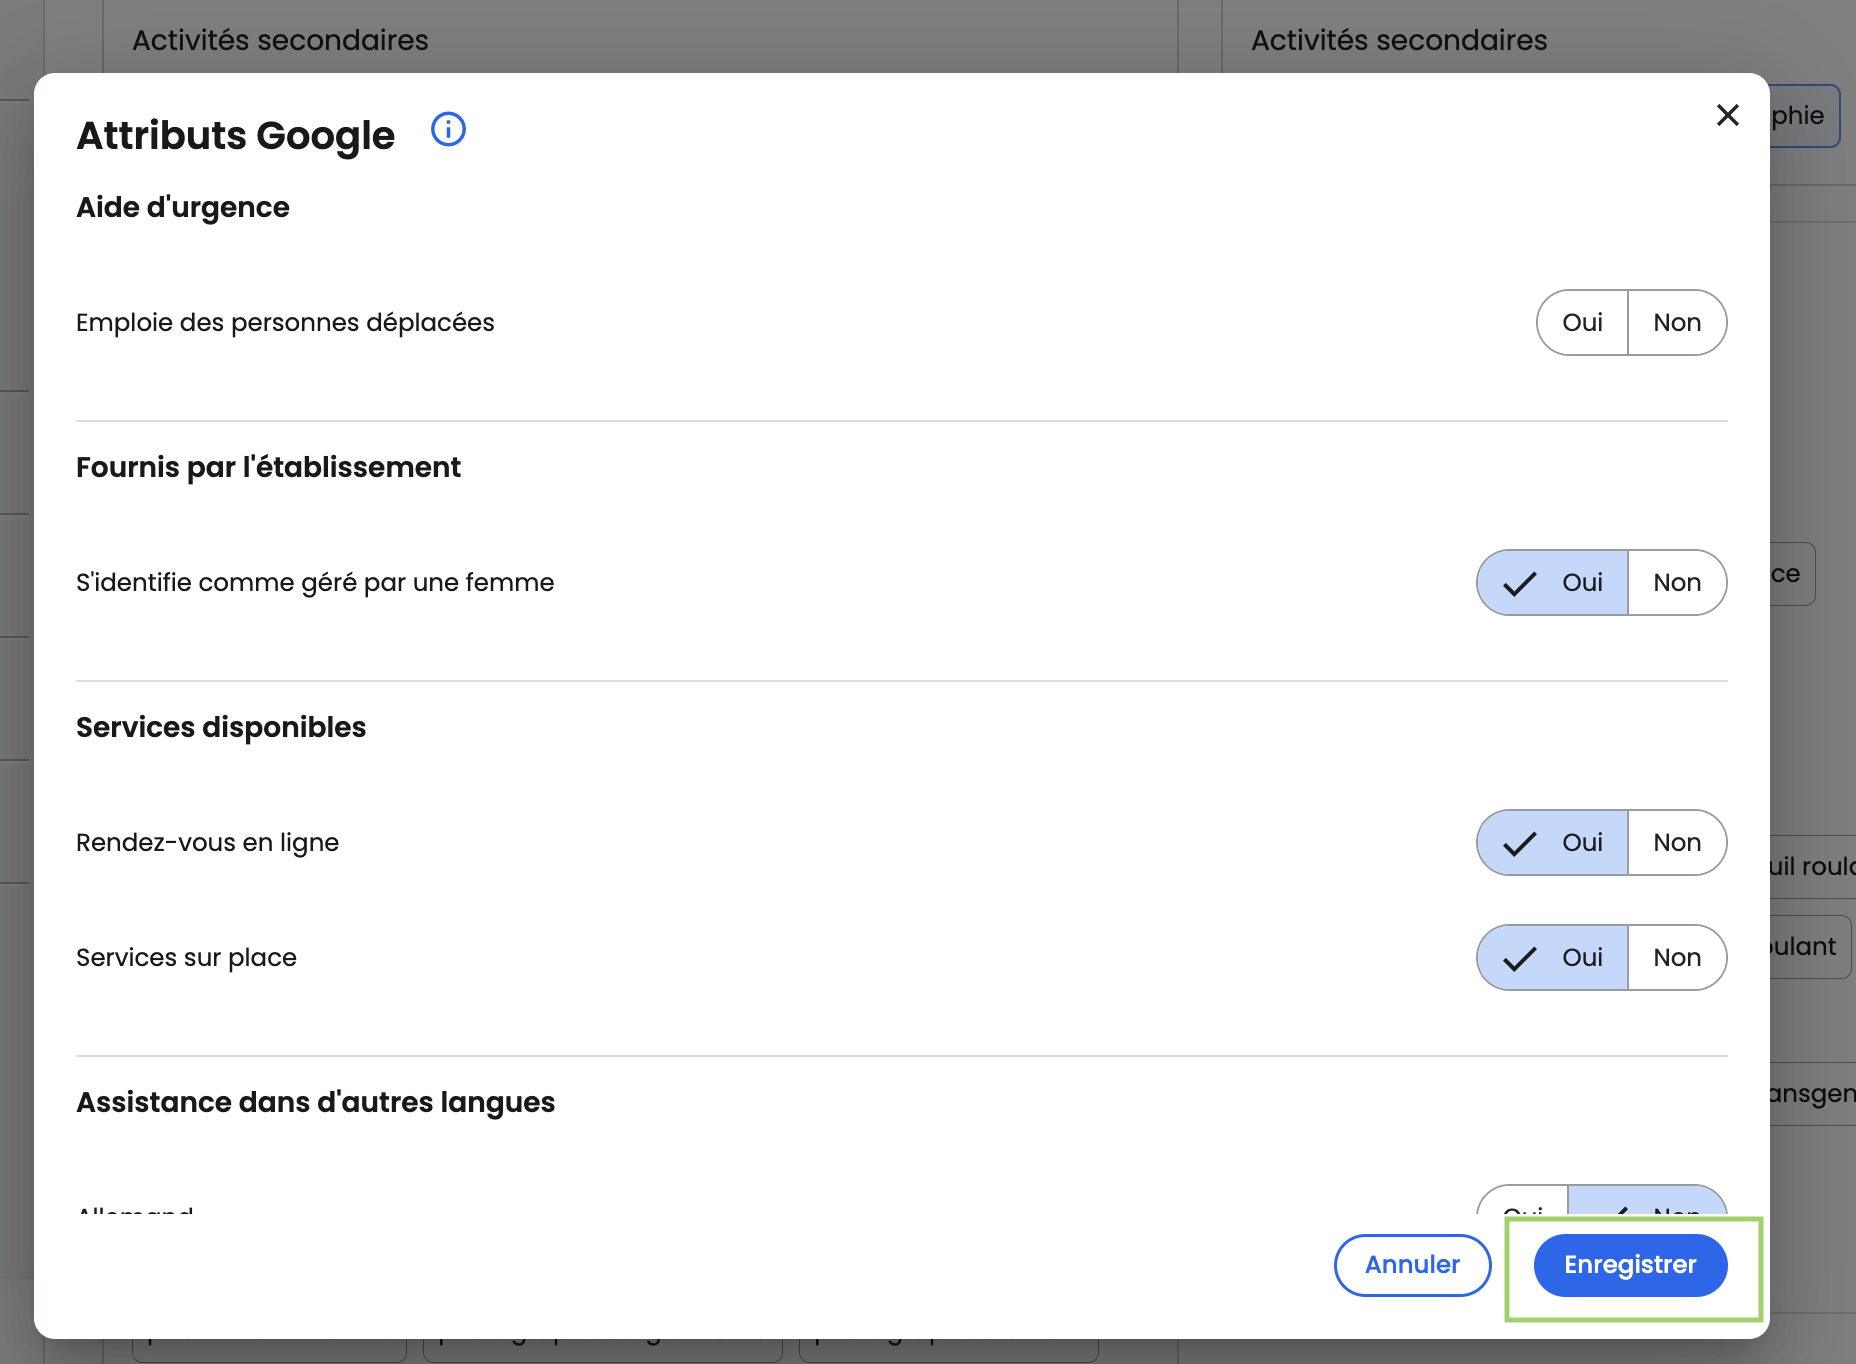Click the Annuler button
Image resolution: width=1856 pixels, height=1364 pixels.
[1412, 1265]
